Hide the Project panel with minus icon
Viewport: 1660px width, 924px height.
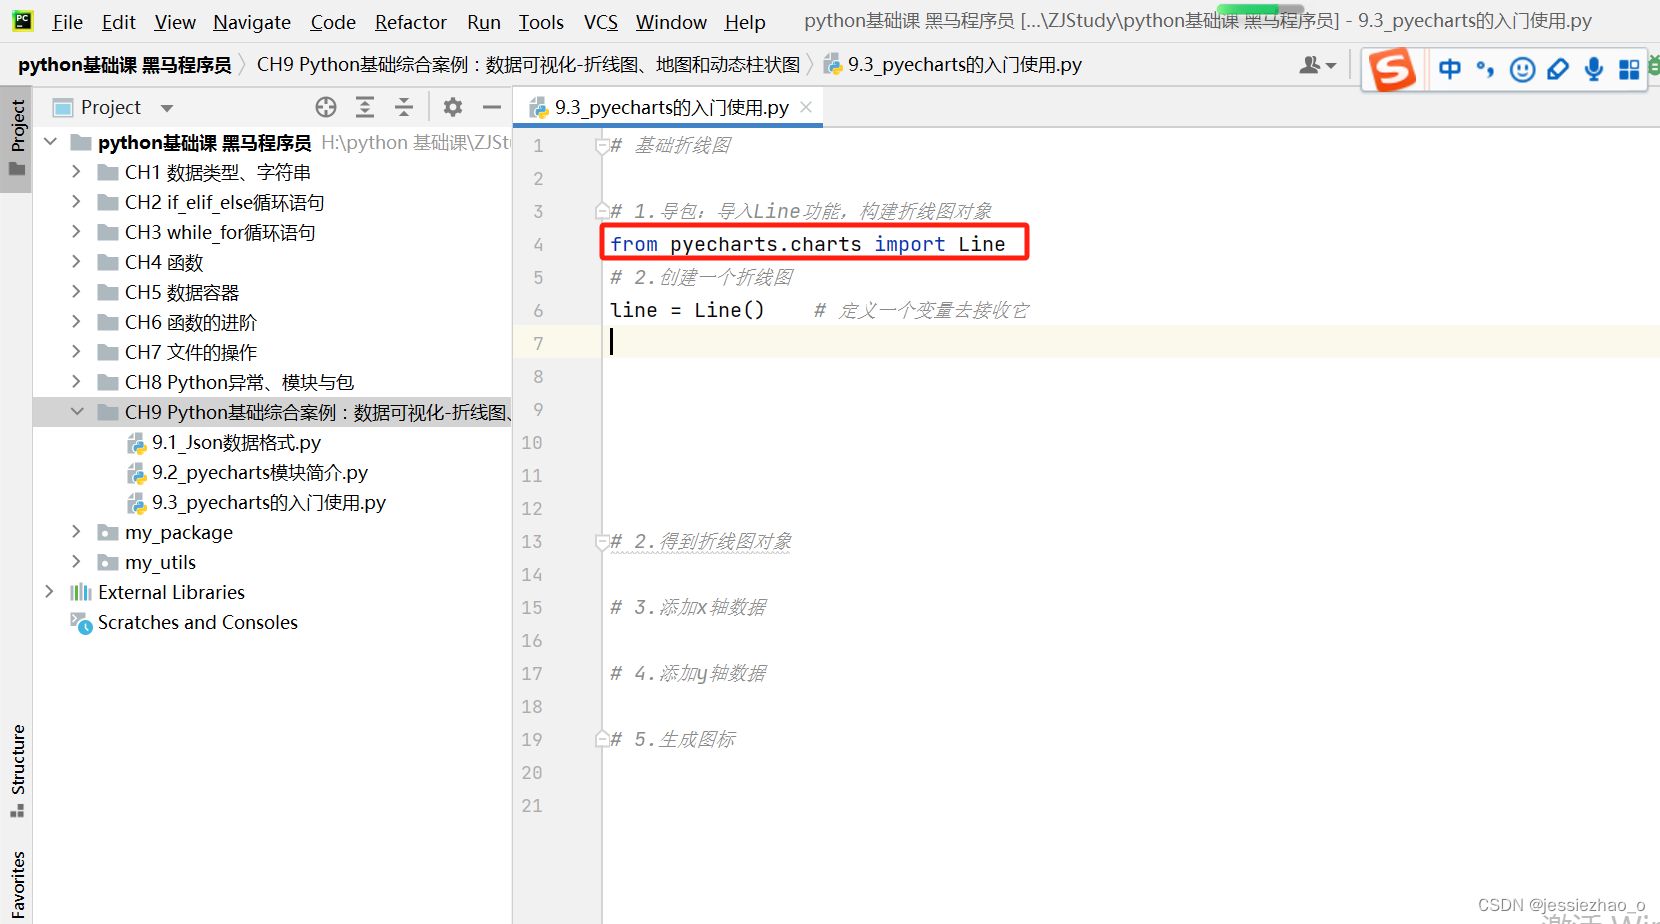pyautogui.click(x=491, y=106)
